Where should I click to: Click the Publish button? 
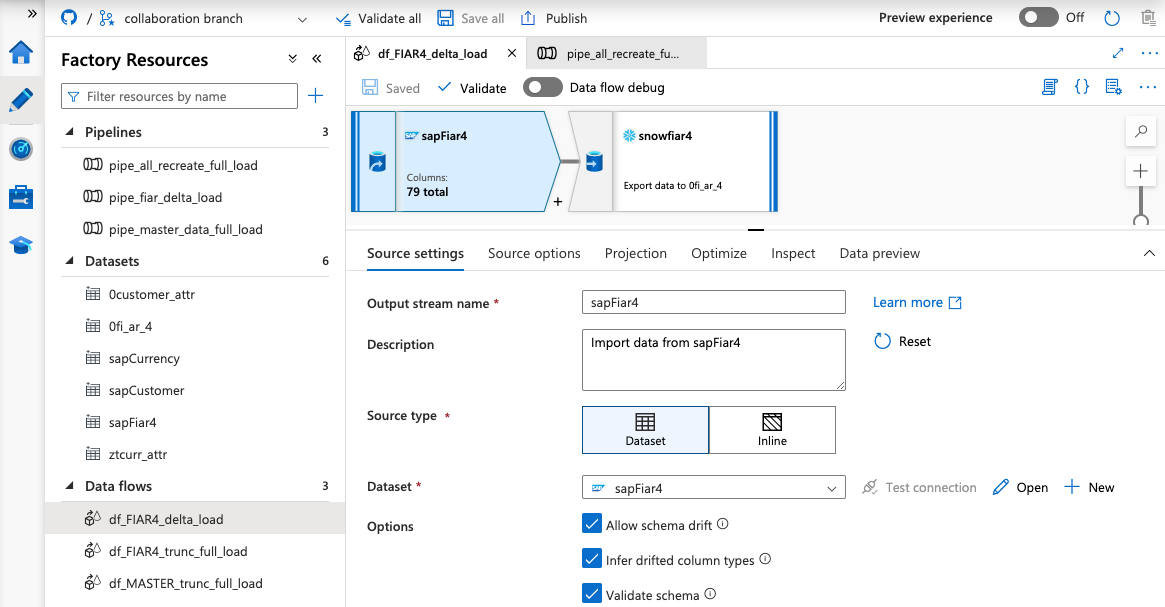pyautogui.click(x=553, y=17)
